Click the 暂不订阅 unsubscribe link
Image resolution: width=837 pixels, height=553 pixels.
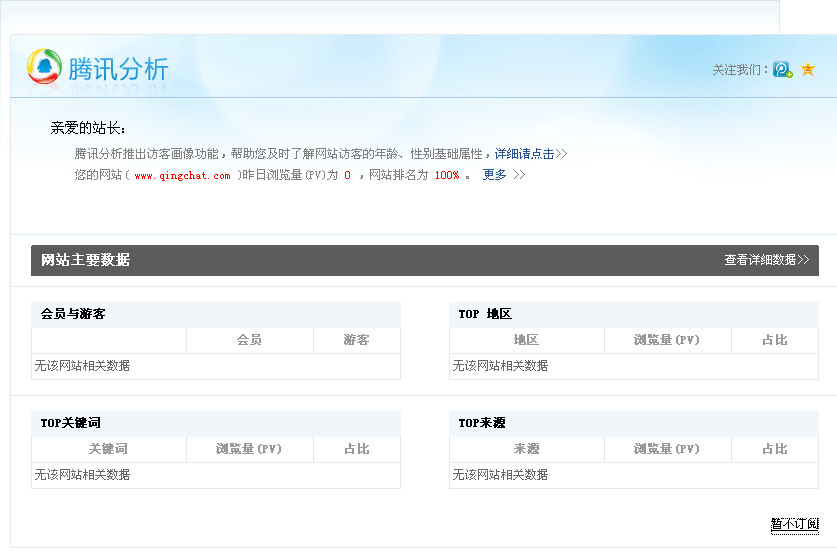click(x=794, y=524)
